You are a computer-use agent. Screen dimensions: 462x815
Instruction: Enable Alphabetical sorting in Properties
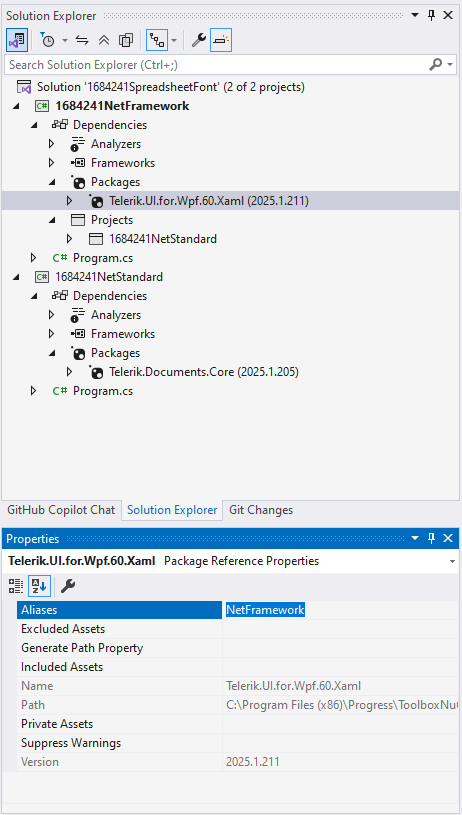pos(38,586)
